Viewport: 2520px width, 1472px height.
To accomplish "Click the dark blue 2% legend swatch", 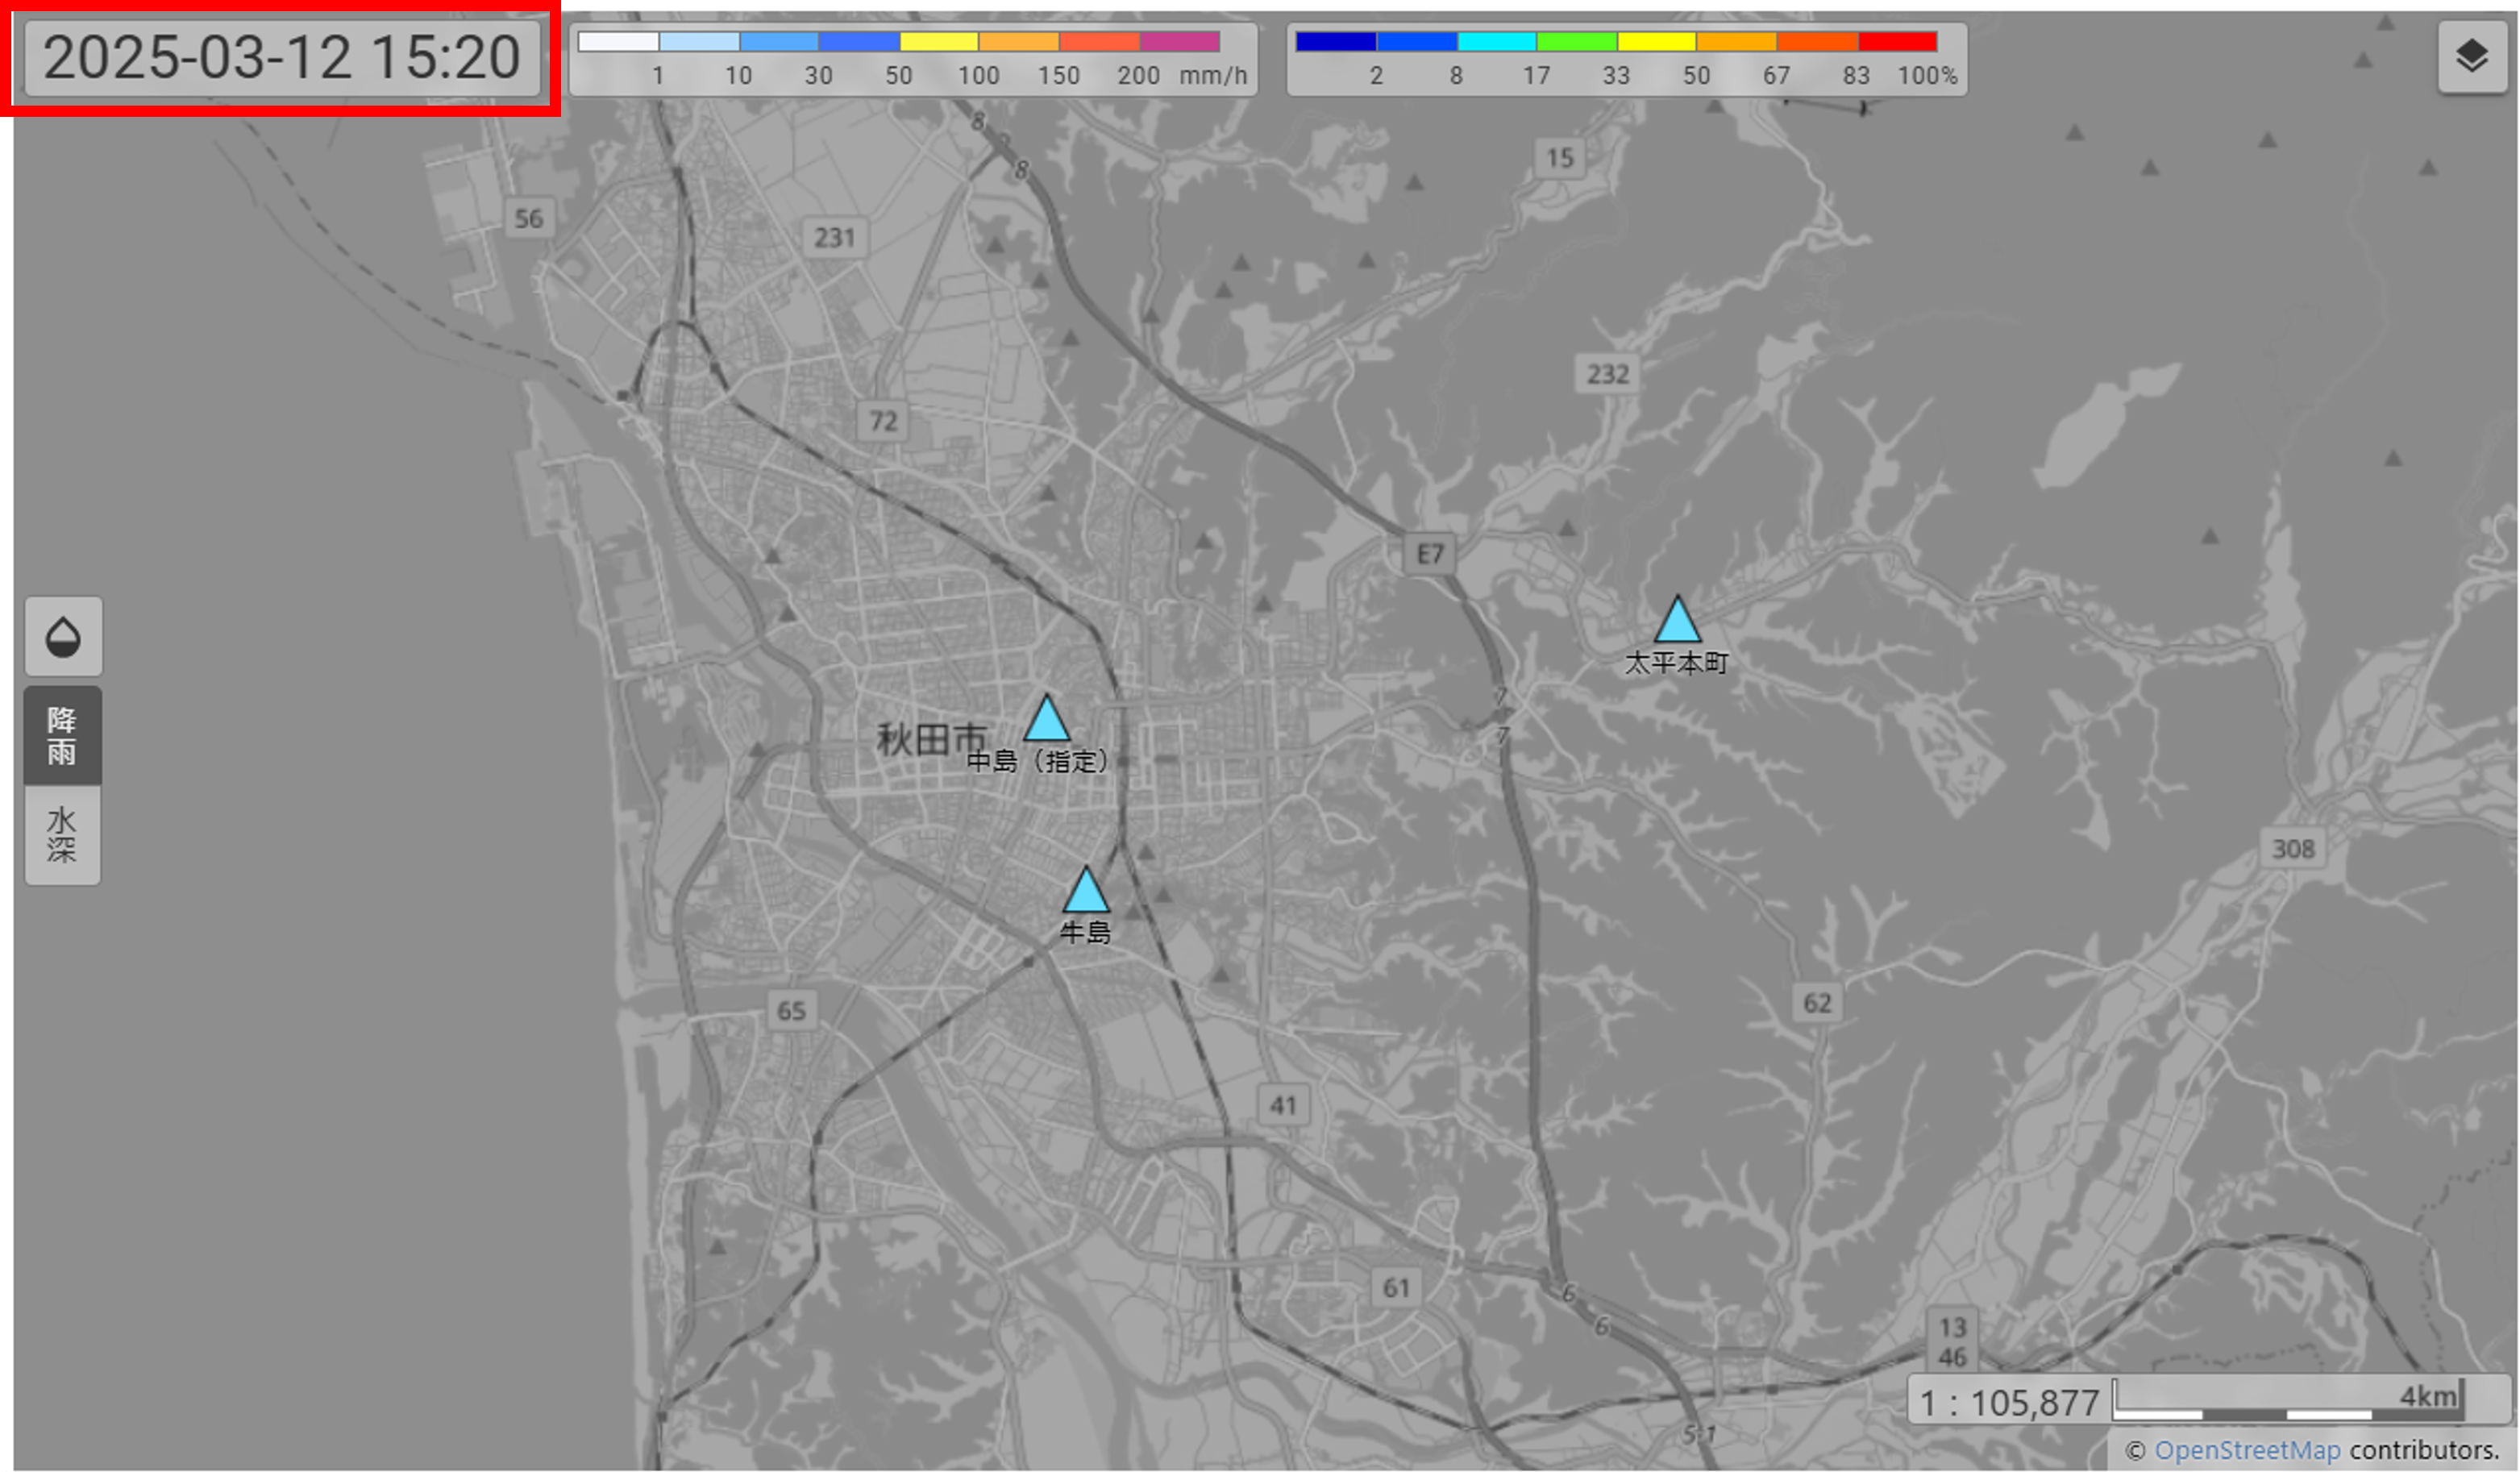I will pos(1335,41).
